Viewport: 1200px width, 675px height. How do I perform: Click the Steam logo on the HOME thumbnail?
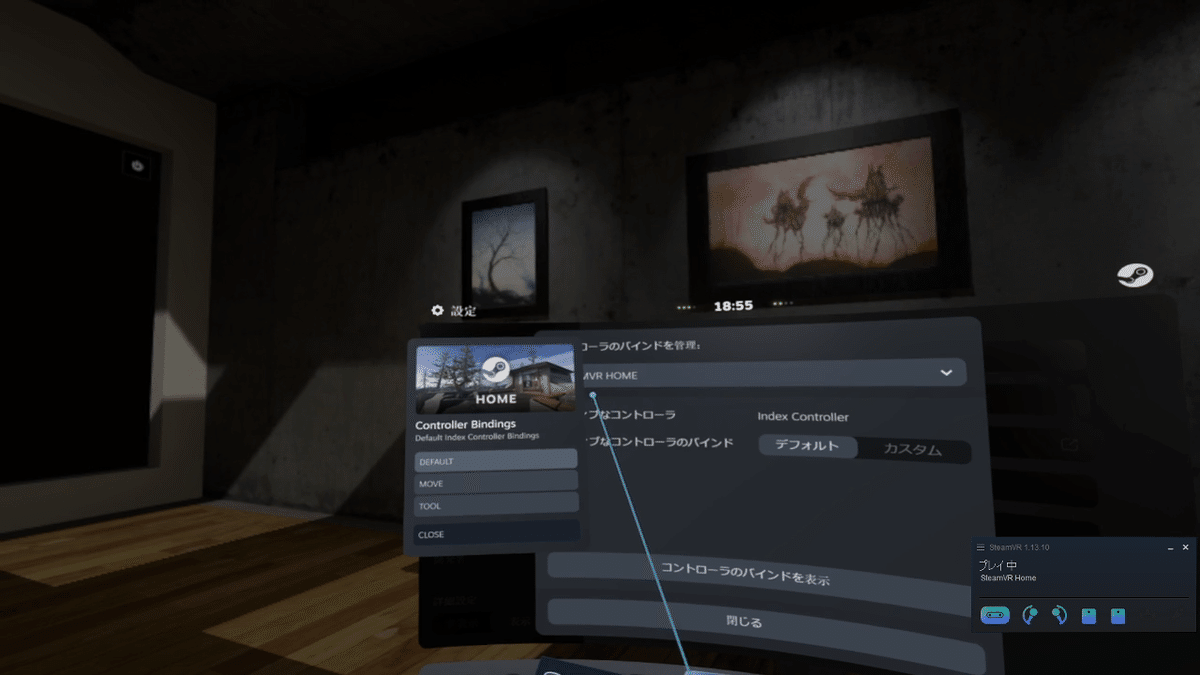pyautogui.click(x=496, y=371)
